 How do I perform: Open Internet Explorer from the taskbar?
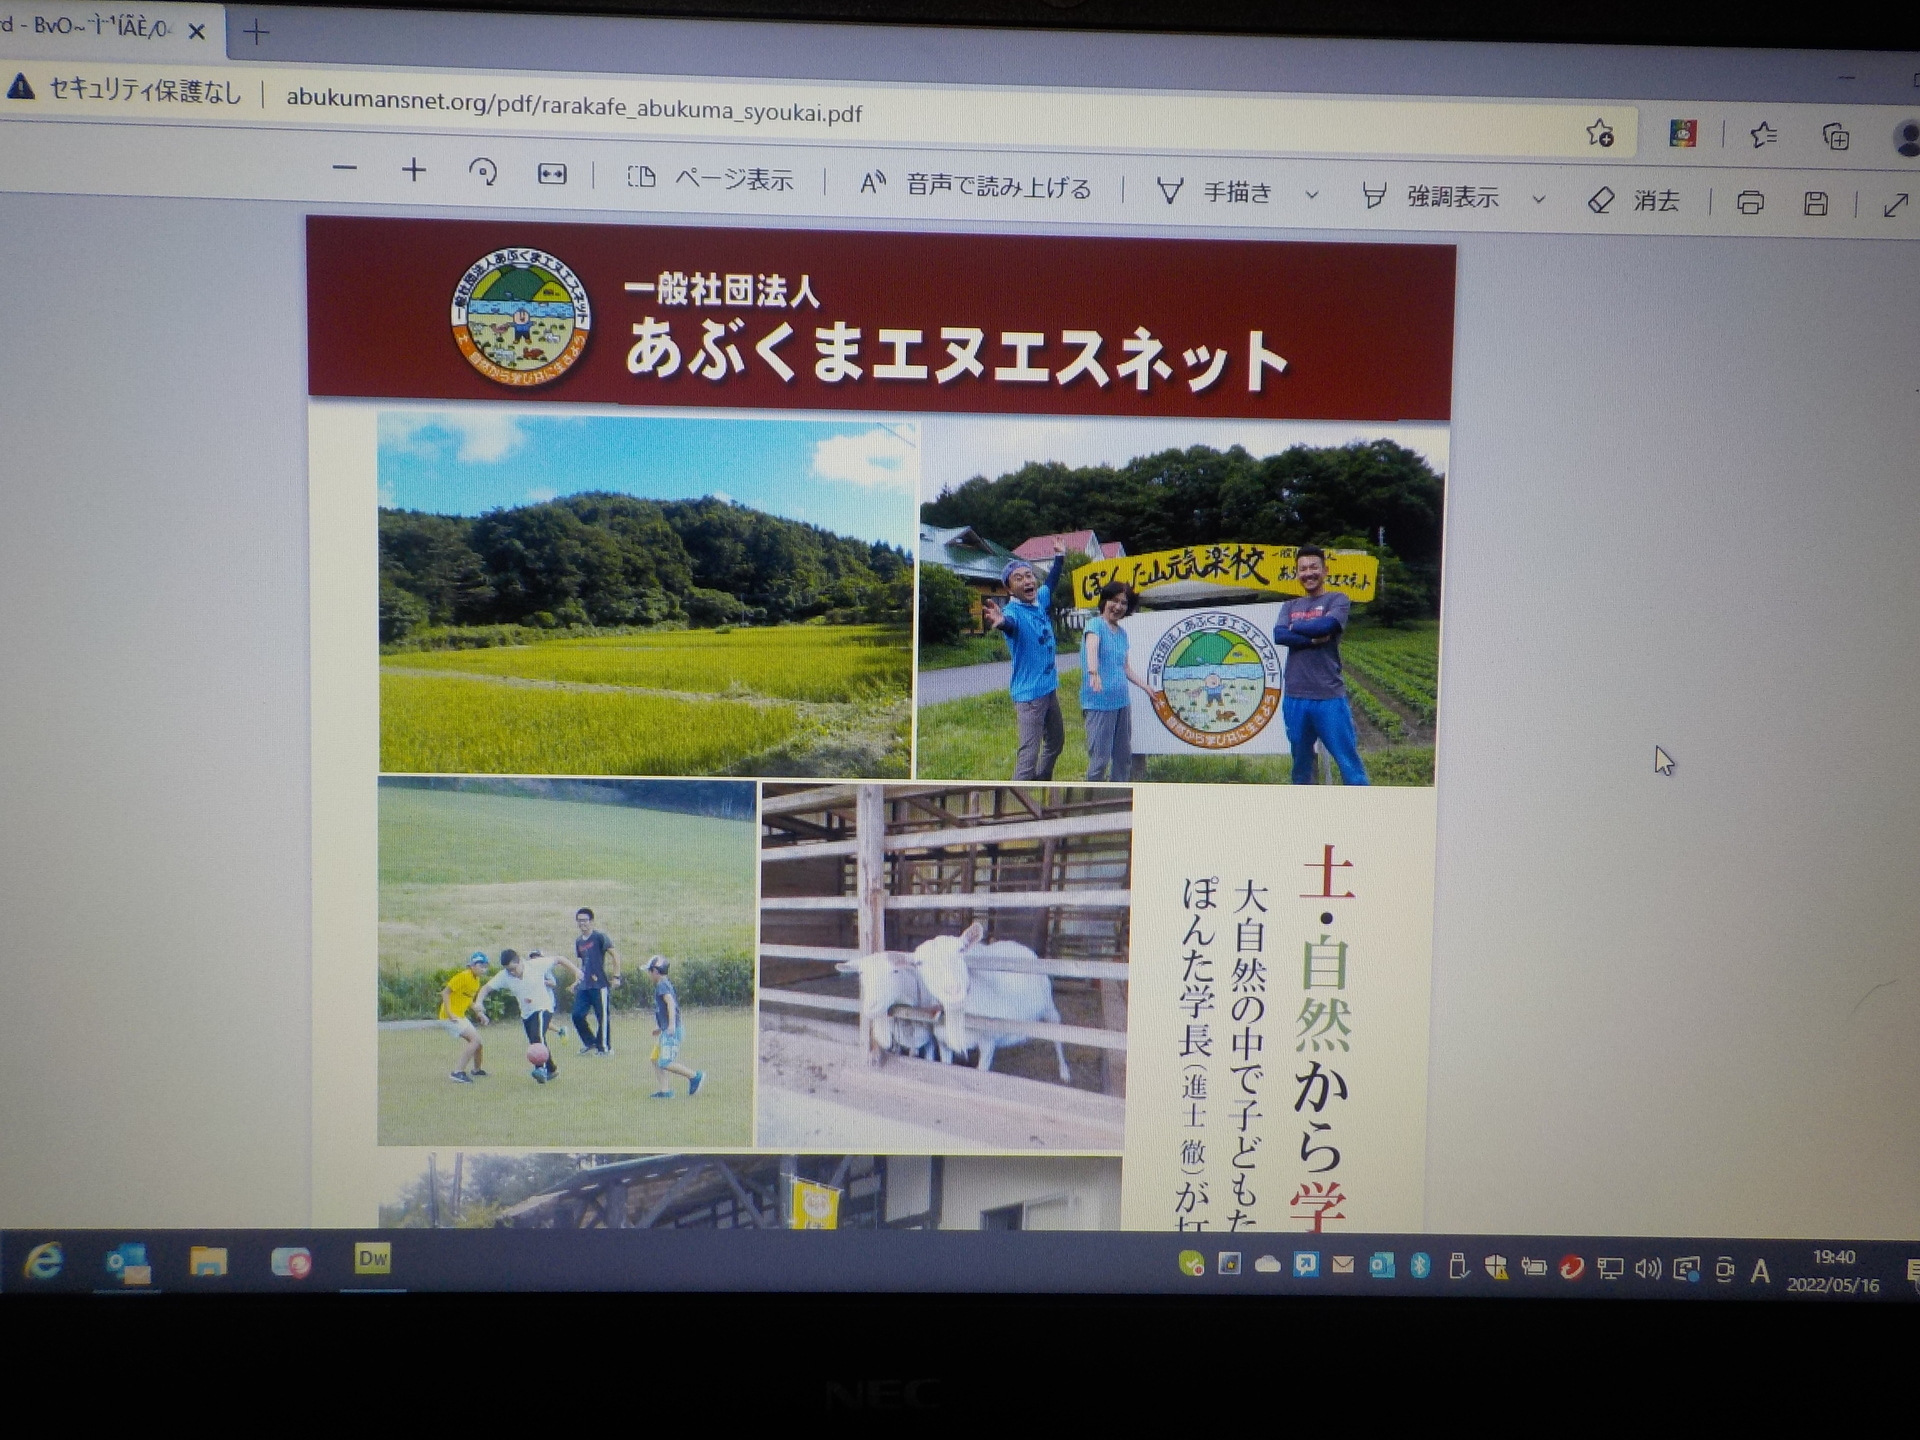coord(43,1261)
